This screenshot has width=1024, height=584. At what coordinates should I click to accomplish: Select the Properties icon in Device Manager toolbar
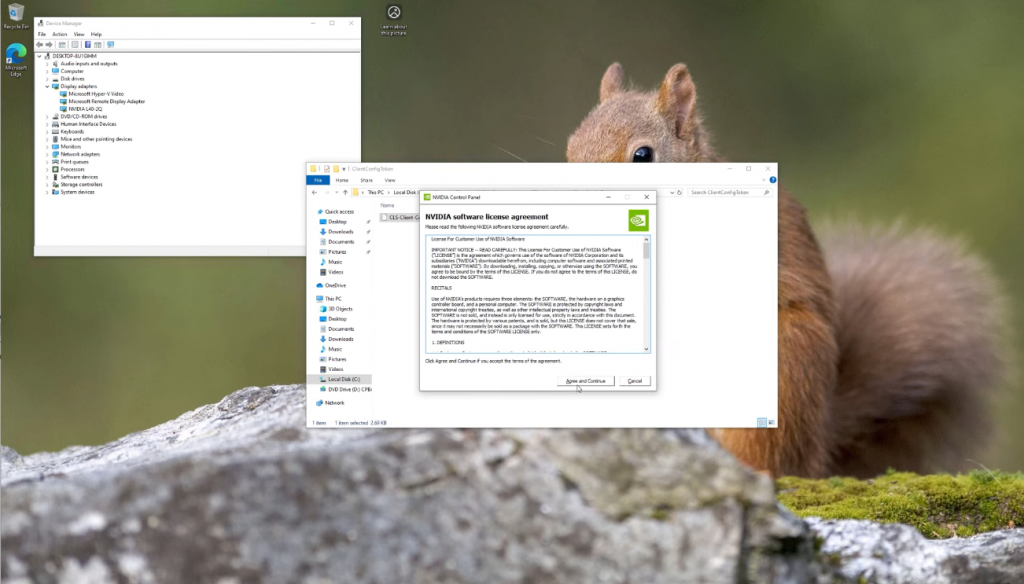[74, 45]
